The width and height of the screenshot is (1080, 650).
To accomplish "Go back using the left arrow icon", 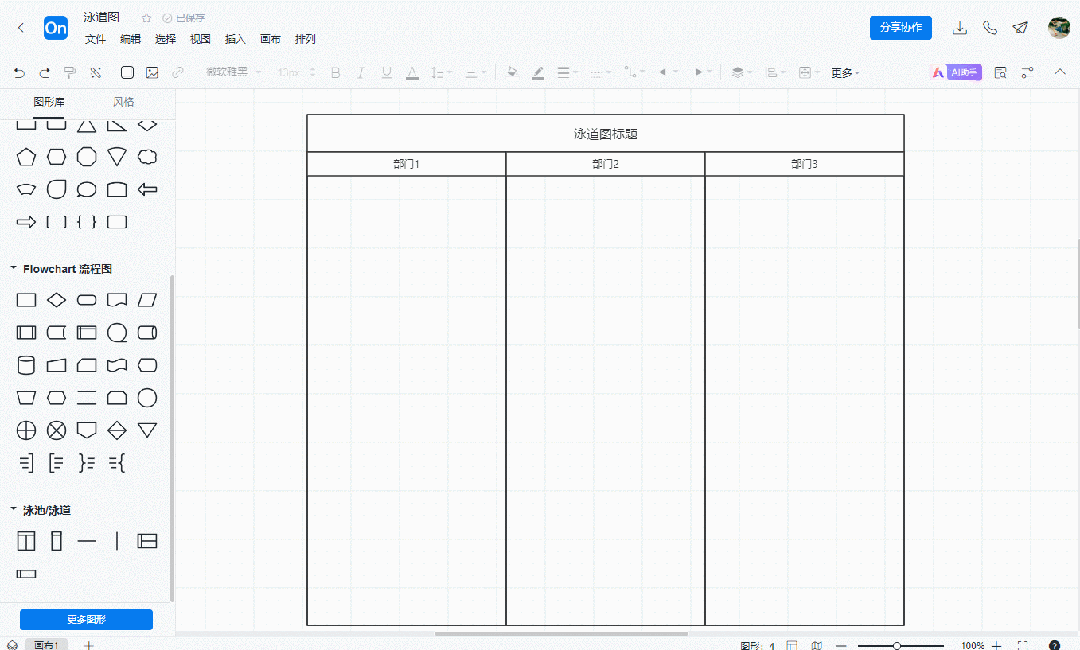I will pyautogui.click(x=21, y=28).
